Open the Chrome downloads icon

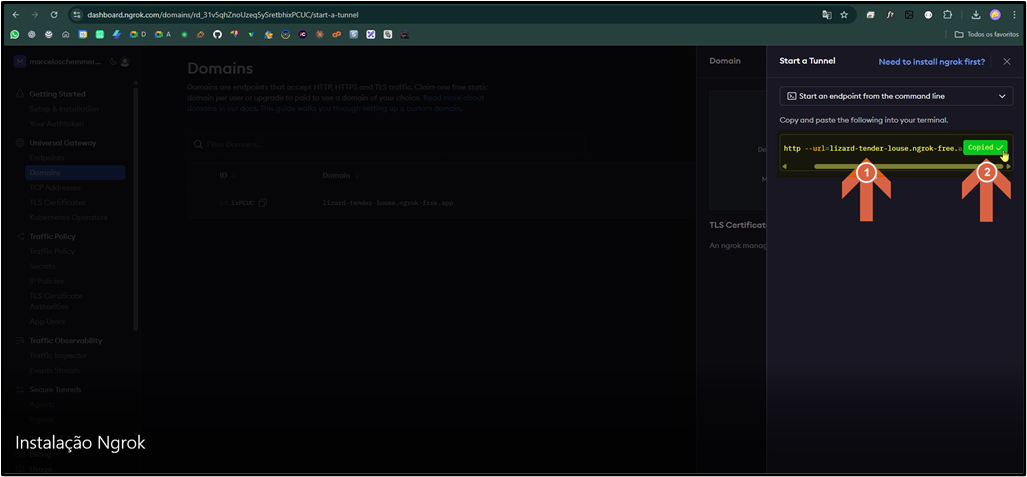click(x=976, y=14)
